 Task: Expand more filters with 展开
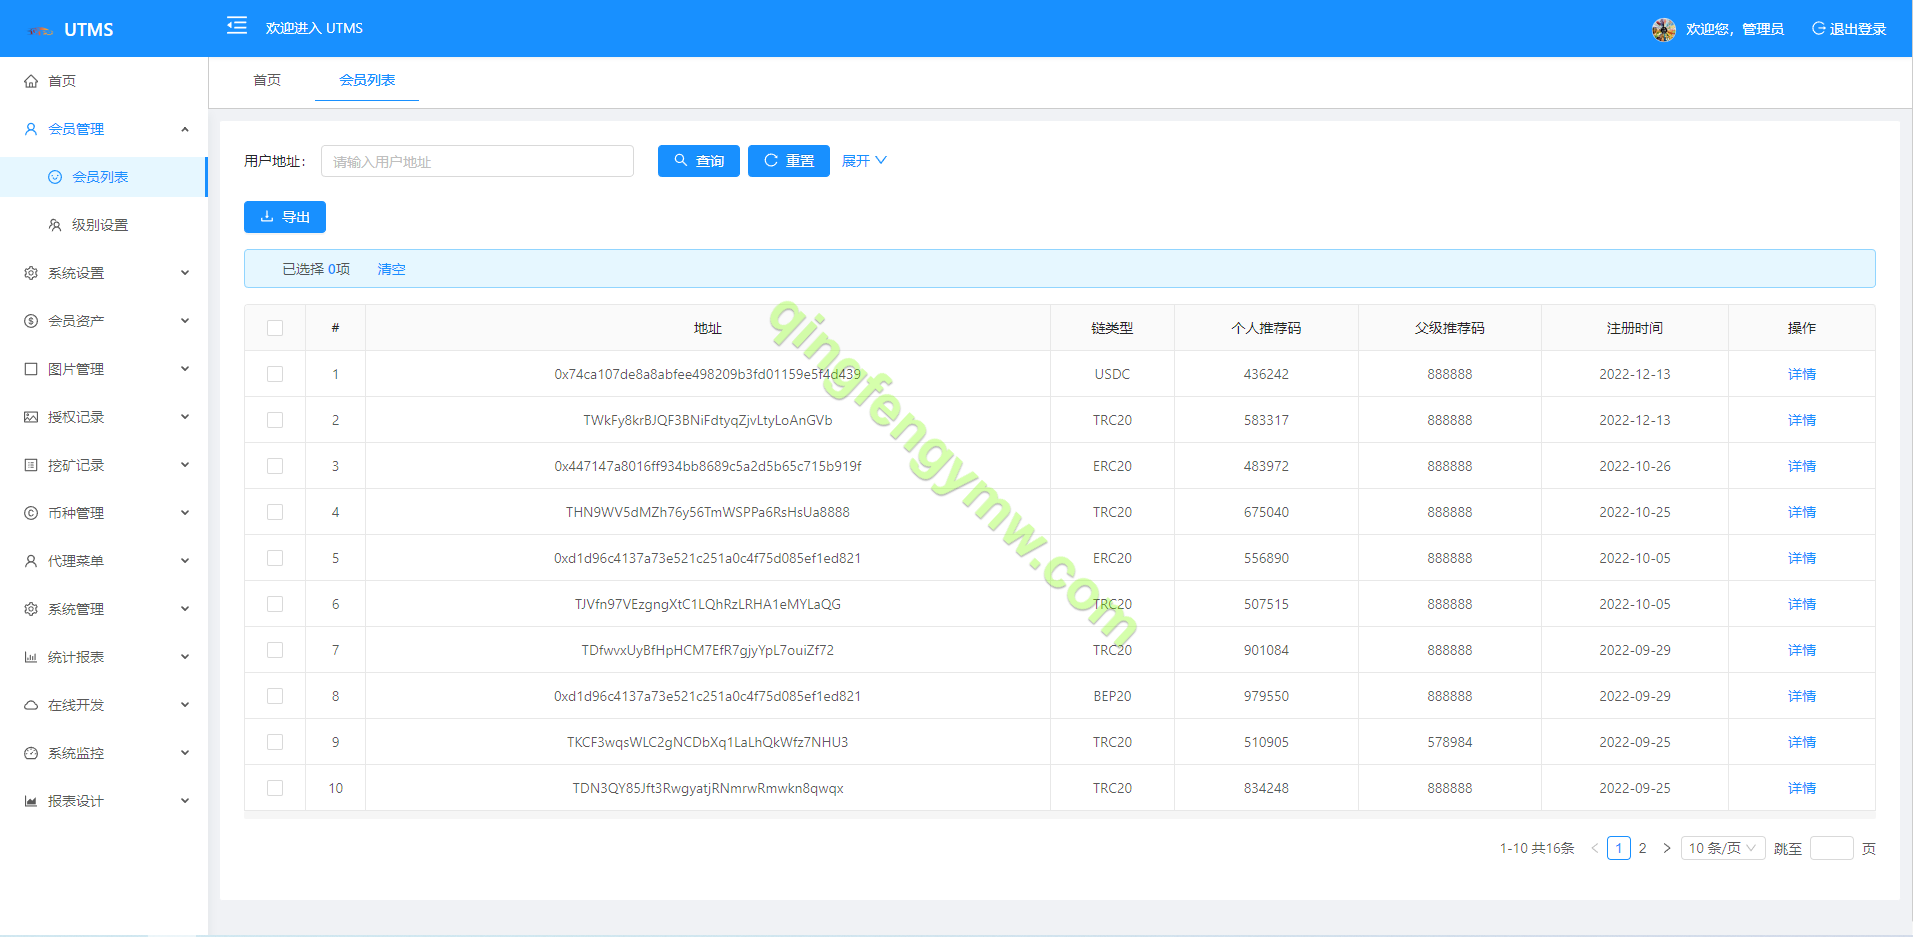click(x=864, y=160)
